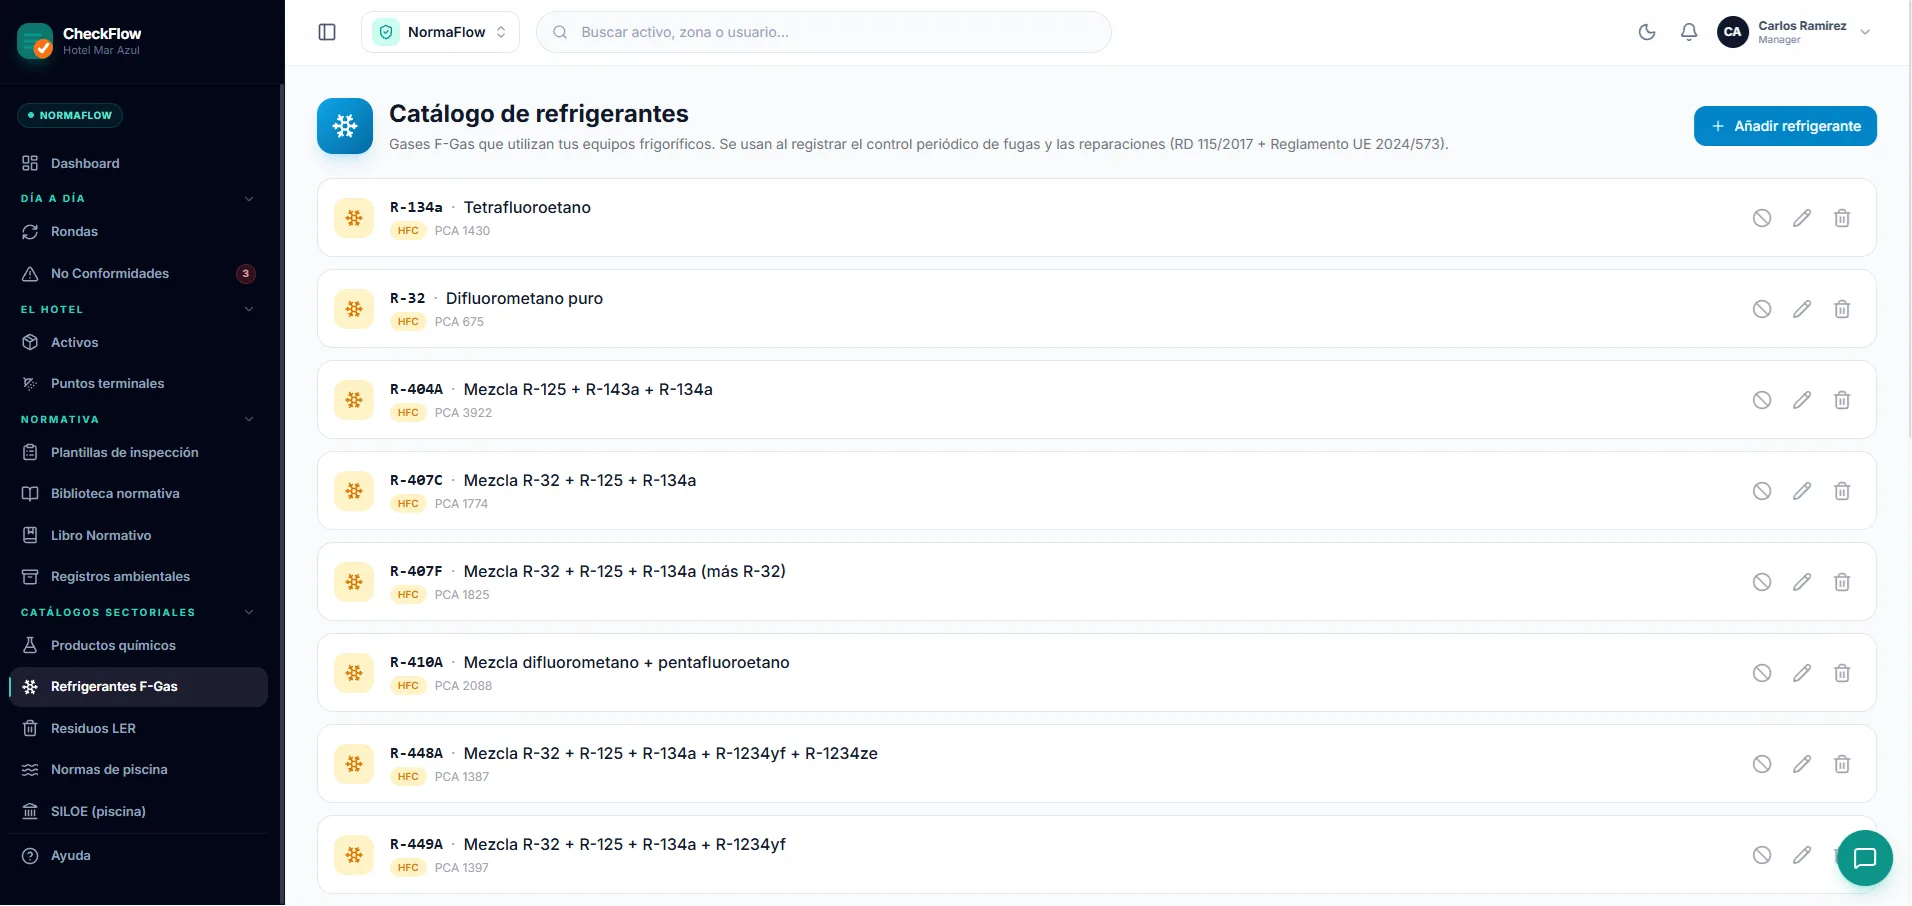Image resolution: width=1912 pixels, height=906 pixels.
Task: Deactivate refrigerant R-410A
Action: click(1762, 673)
